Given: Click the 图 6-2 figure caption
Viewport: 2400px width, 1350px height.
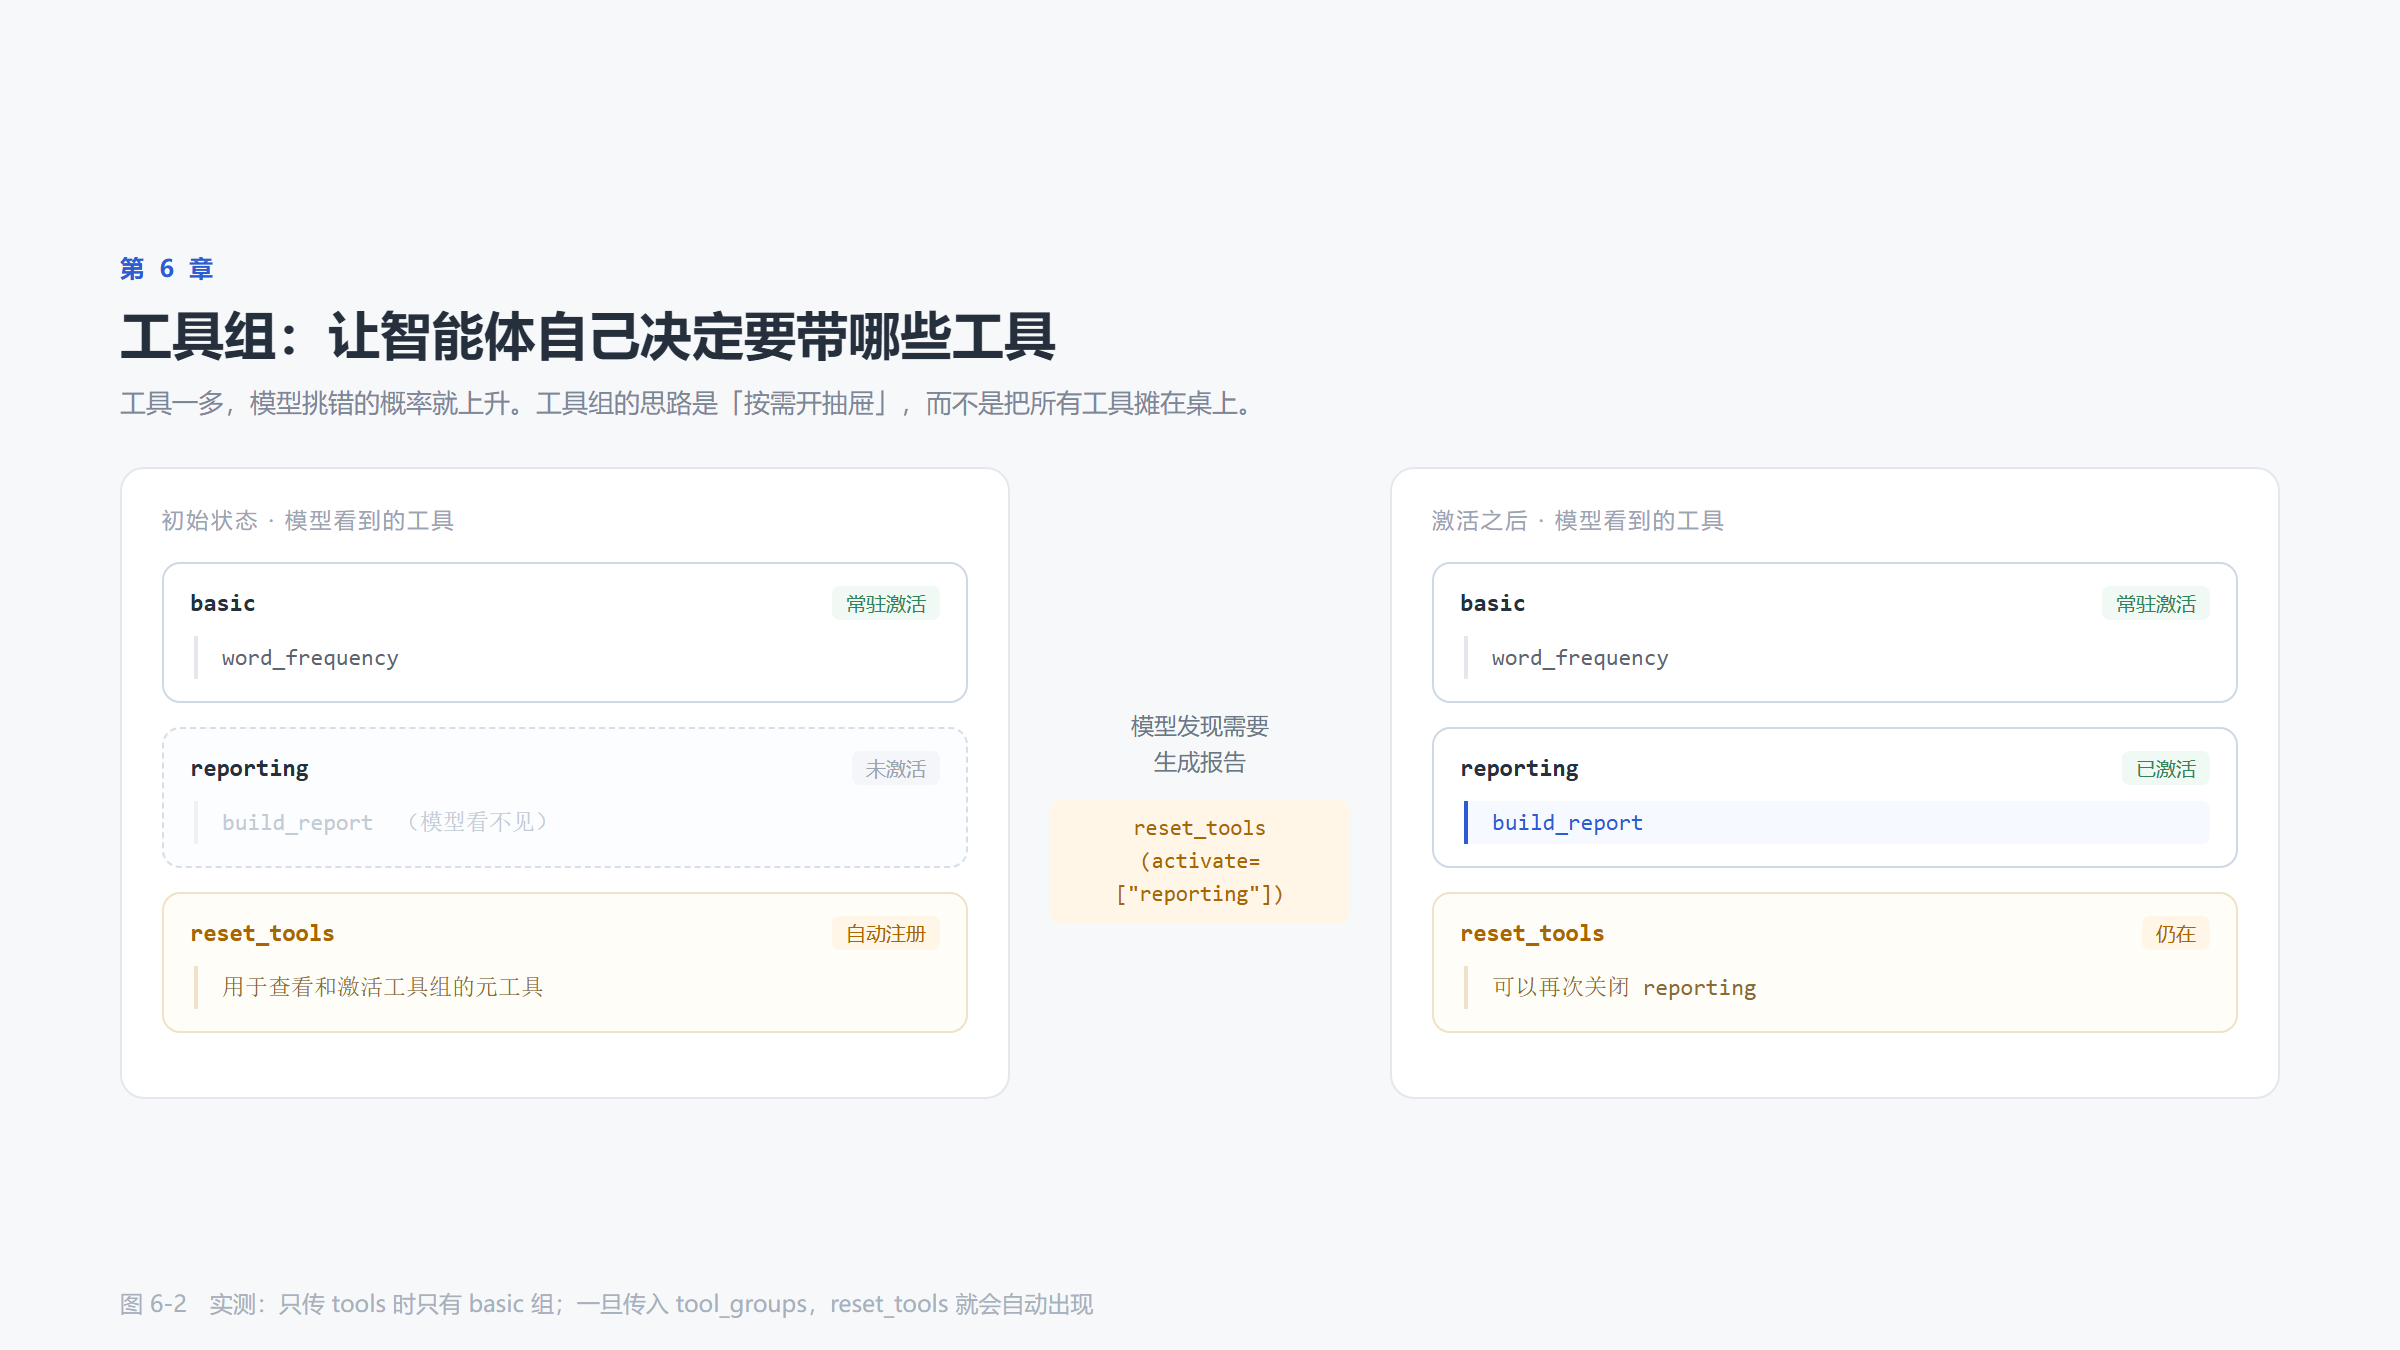Looking at the screenshot, I should [607, 1304].
